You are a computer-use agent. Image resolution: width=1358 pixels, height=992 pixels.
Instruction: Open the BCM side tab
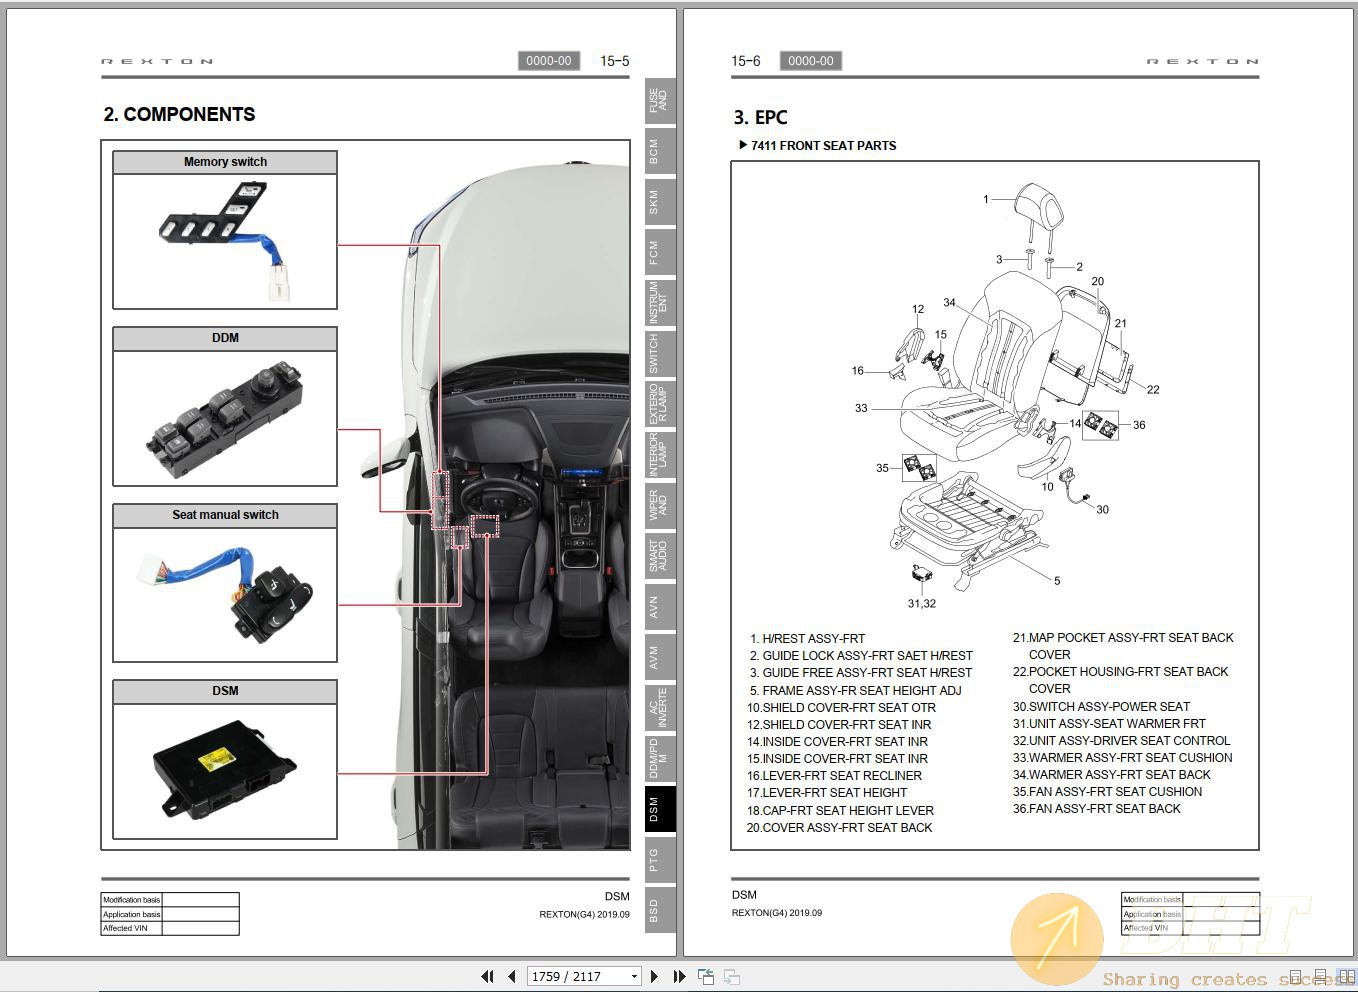click(659, 151)
